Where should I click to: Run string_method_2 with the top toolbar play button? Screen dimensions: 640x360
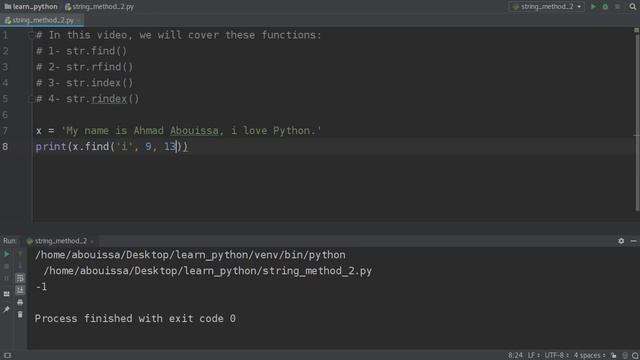[x=593, y=7]
